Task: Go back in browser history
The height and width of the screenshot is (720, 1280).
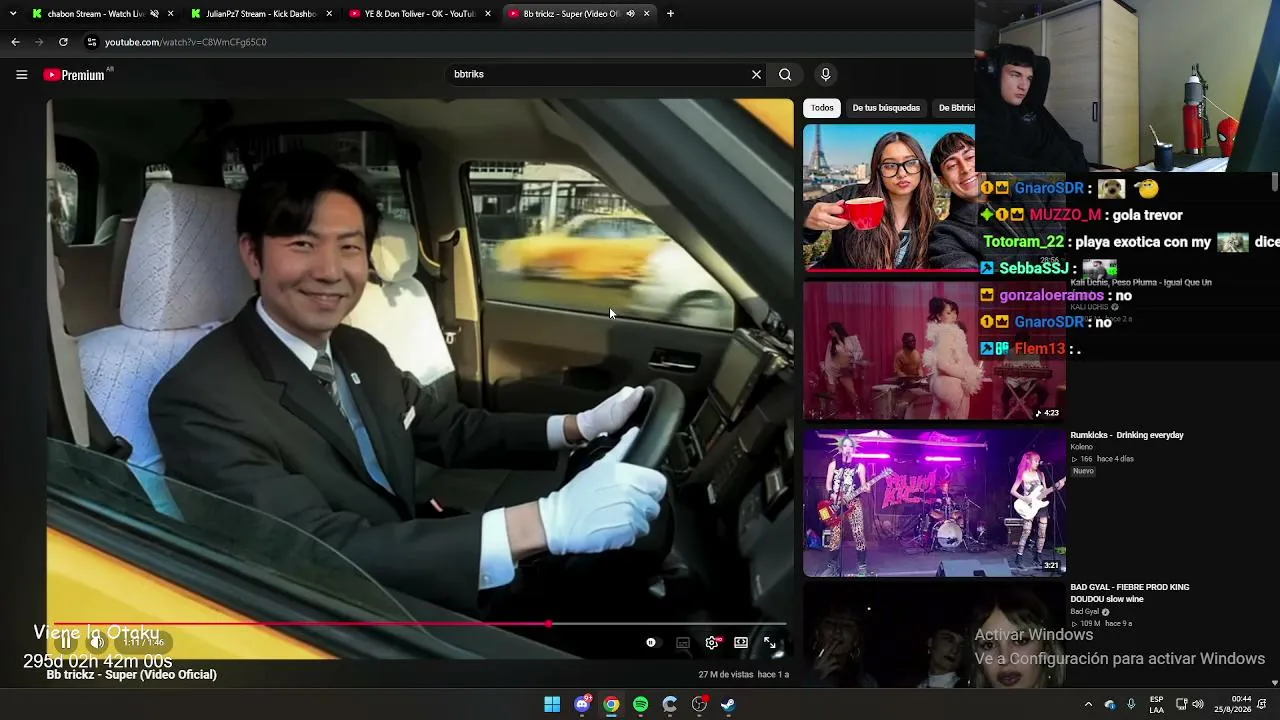Action: [15, 42]
